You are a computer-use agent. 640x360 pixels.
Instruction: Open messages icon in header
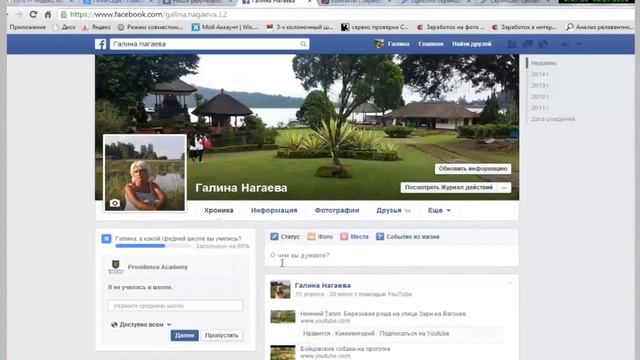pos(527,44)
